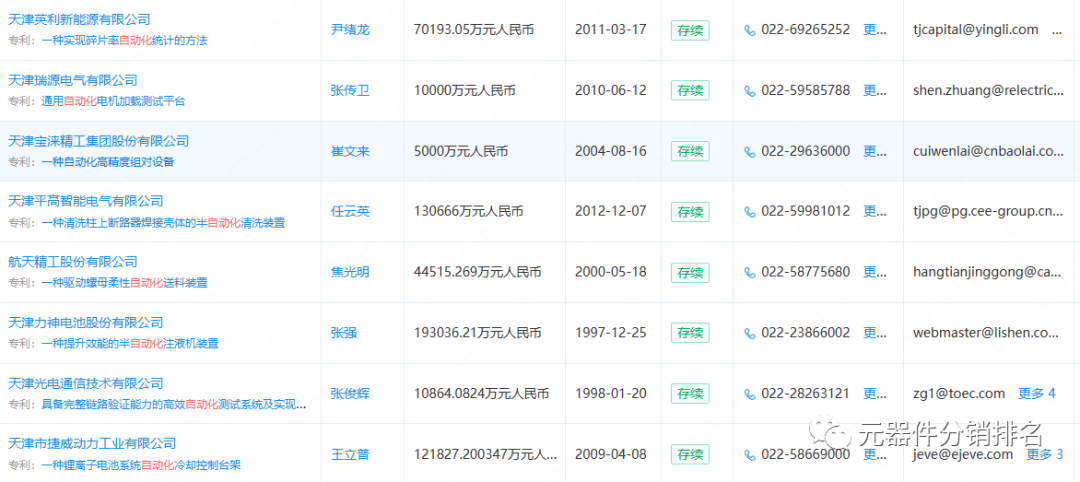Open company 天津宝涞精工集团股份有限公司

pyautogui.click(x=98, y=140)
